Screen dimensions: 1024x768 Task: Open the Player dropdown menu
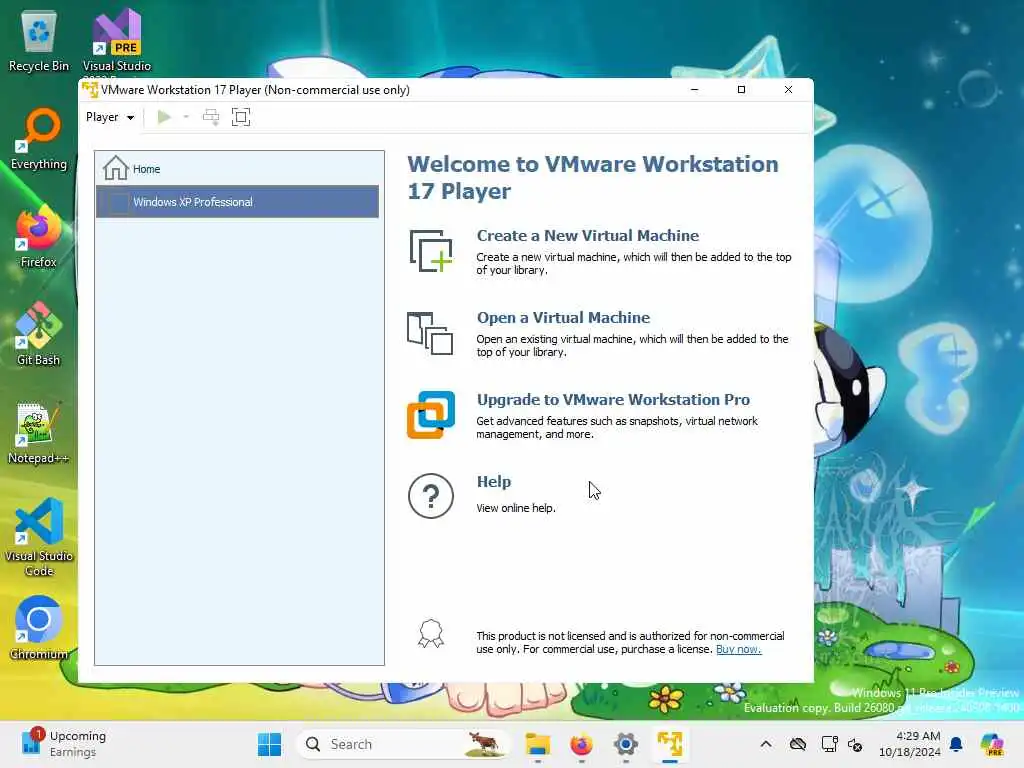click(x=110, y=118)
